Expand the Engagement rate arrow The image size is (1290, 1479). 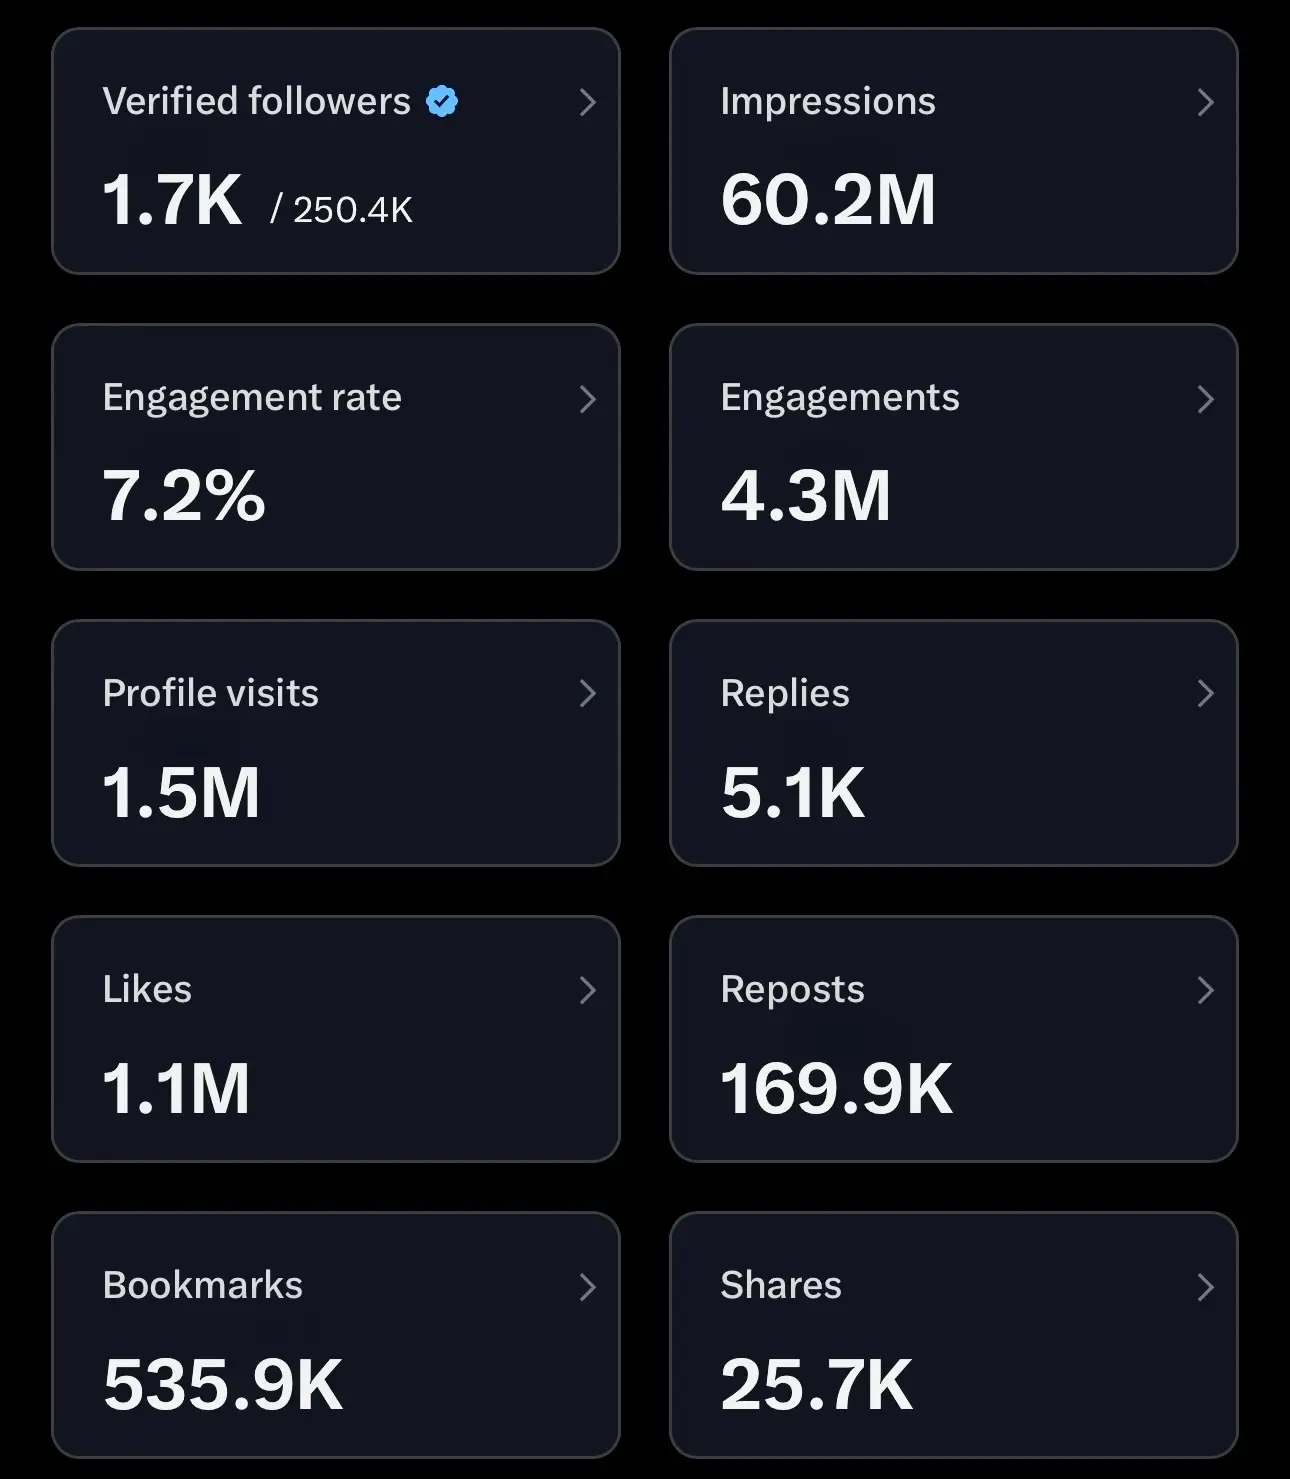[x=588, y=399]
